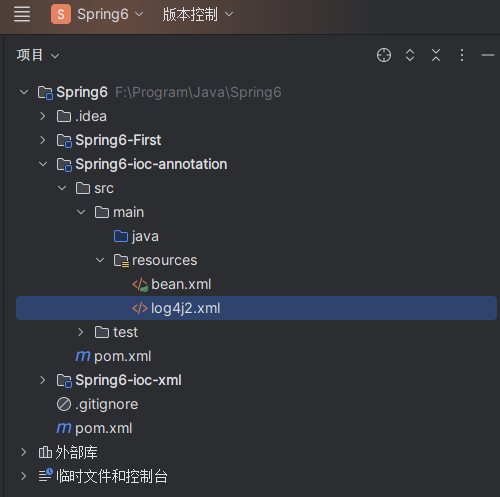Select the java source folder name

pos(145,237)
